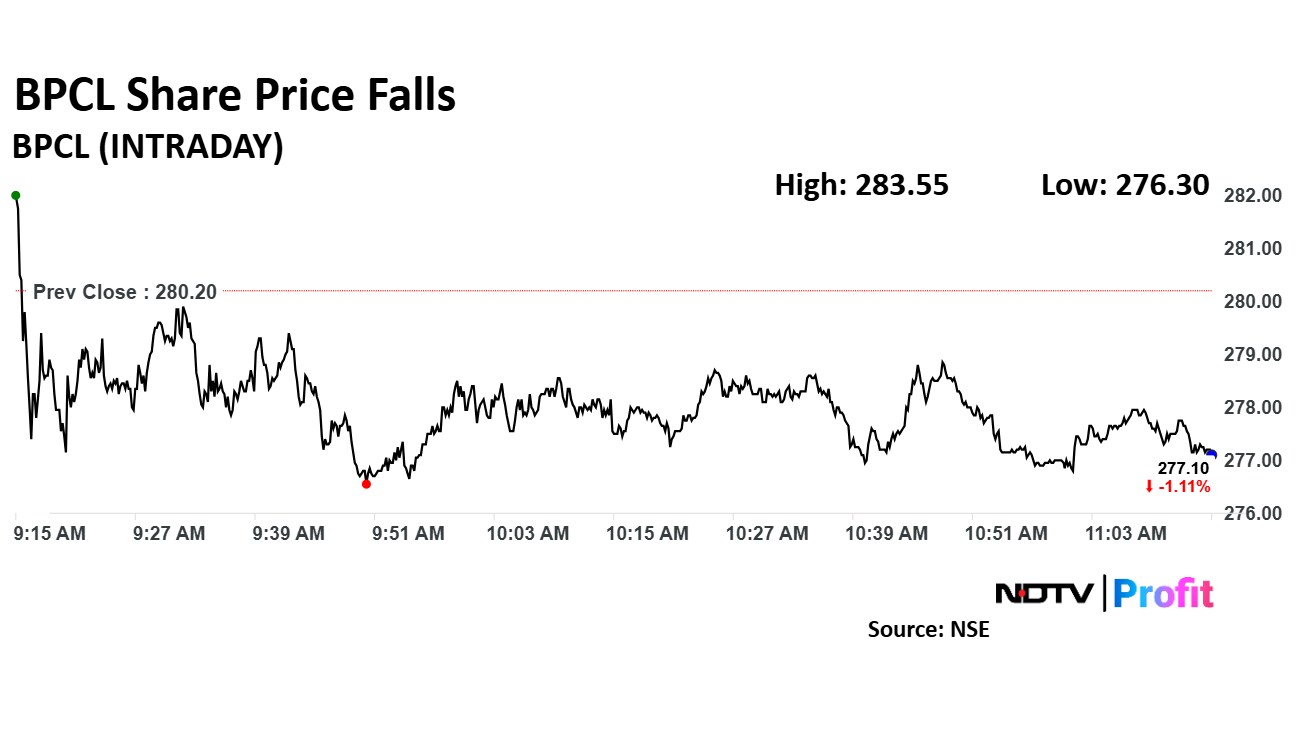Viewport: 1296px width, 729px height.
Task: Click the blue current price marker dot
Action: (1211, 454)
